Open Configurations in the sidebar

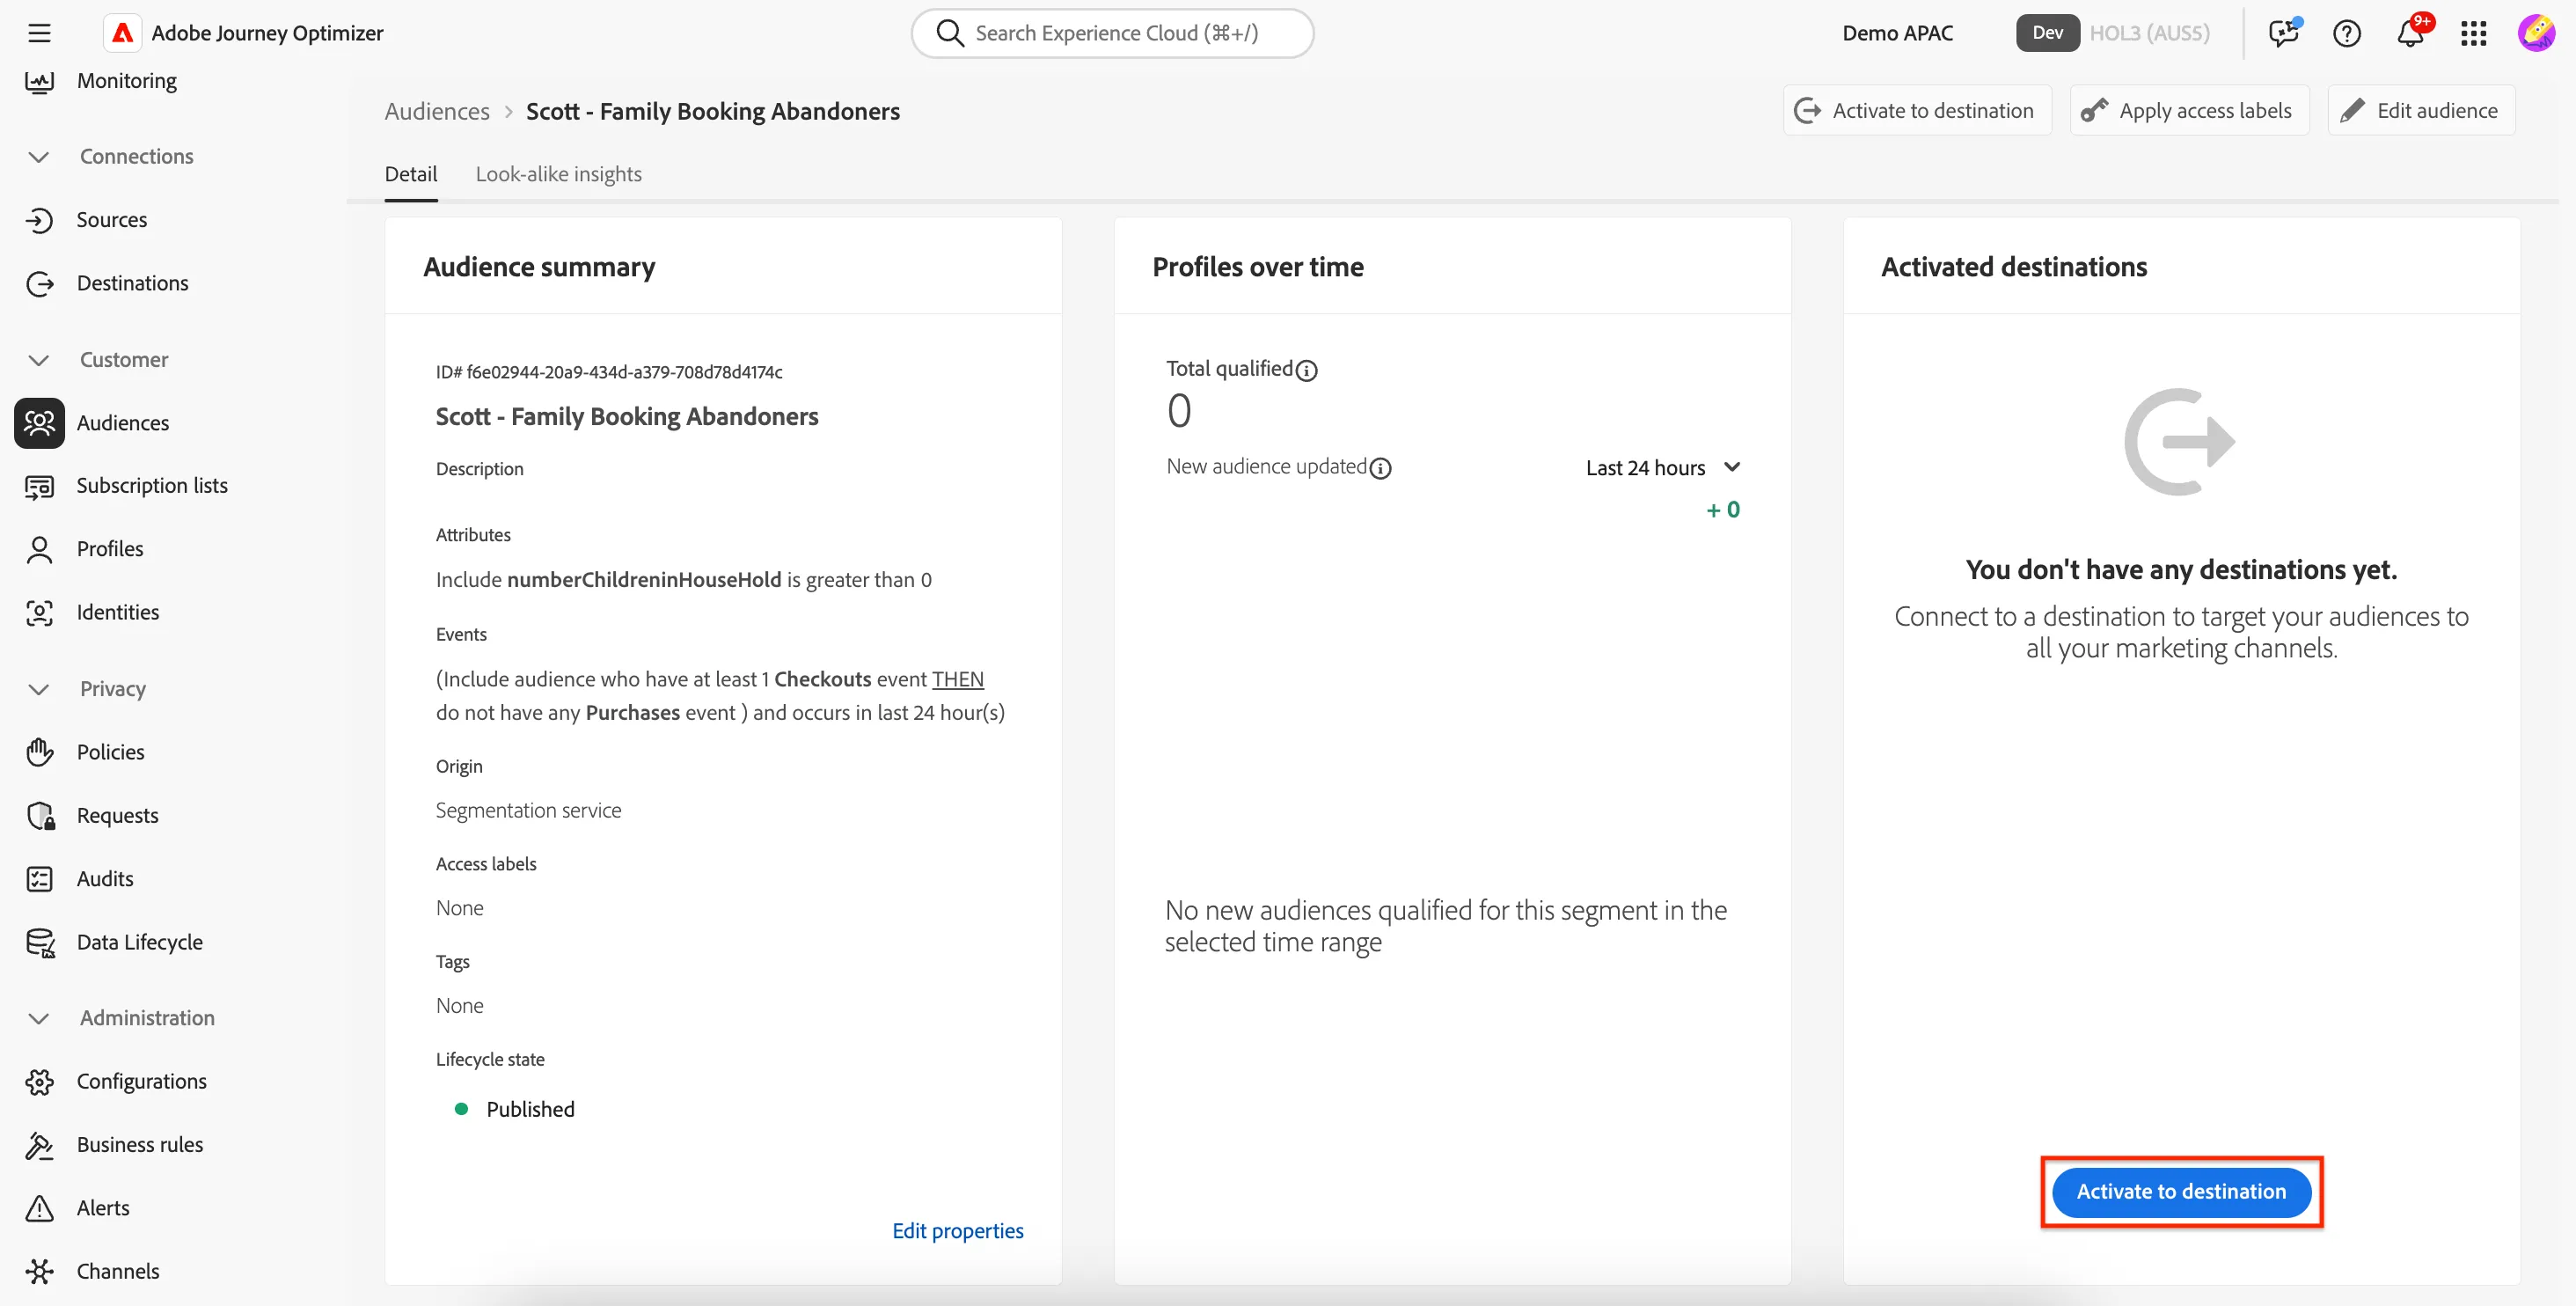(141, 1081)
